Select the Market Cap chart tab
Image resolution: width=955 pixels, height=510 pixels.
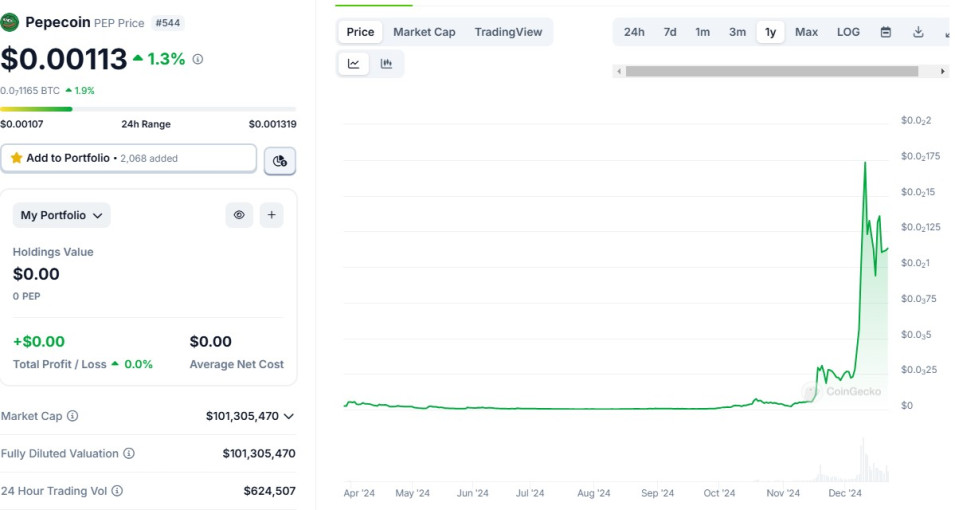424,32
